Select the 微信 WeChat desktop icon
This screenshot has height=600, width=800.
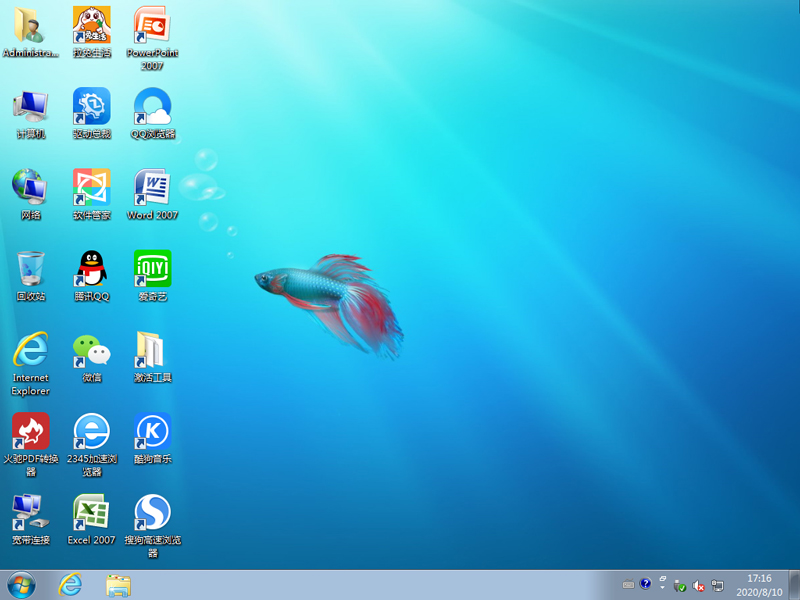(91, 350)
